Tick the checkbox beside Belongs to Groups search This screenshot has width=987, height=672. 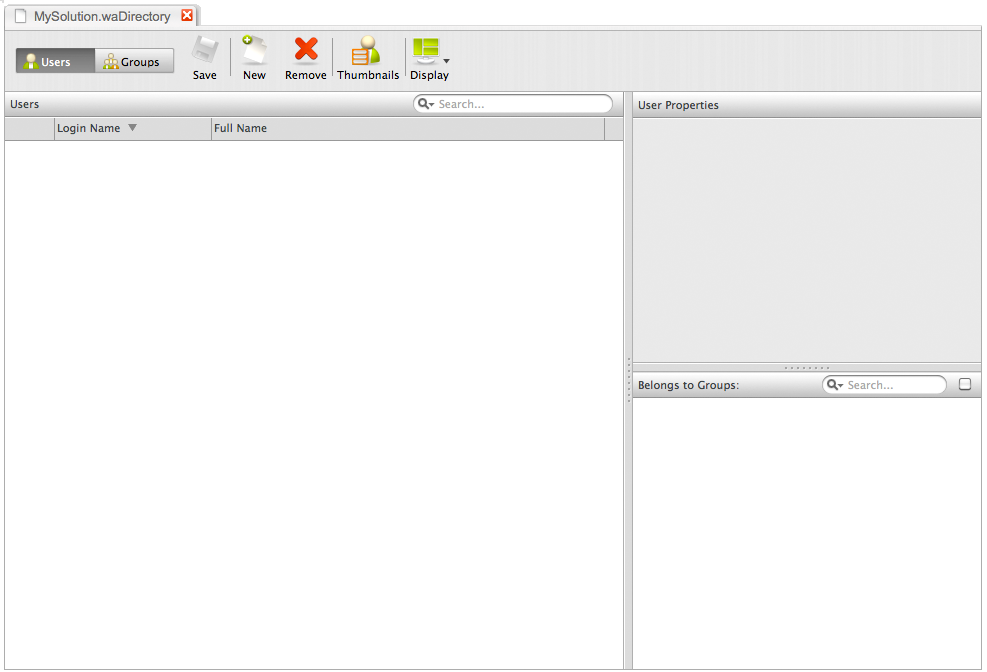point(965,384)
